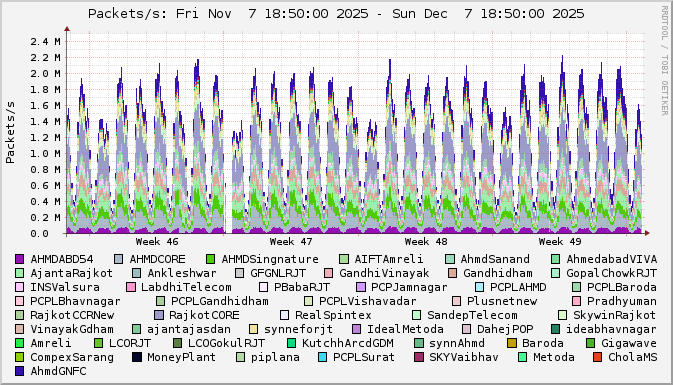The image size is (673, 385).
Task: Click the PCPLBaroda legend label
Action: tap(622, 287)
